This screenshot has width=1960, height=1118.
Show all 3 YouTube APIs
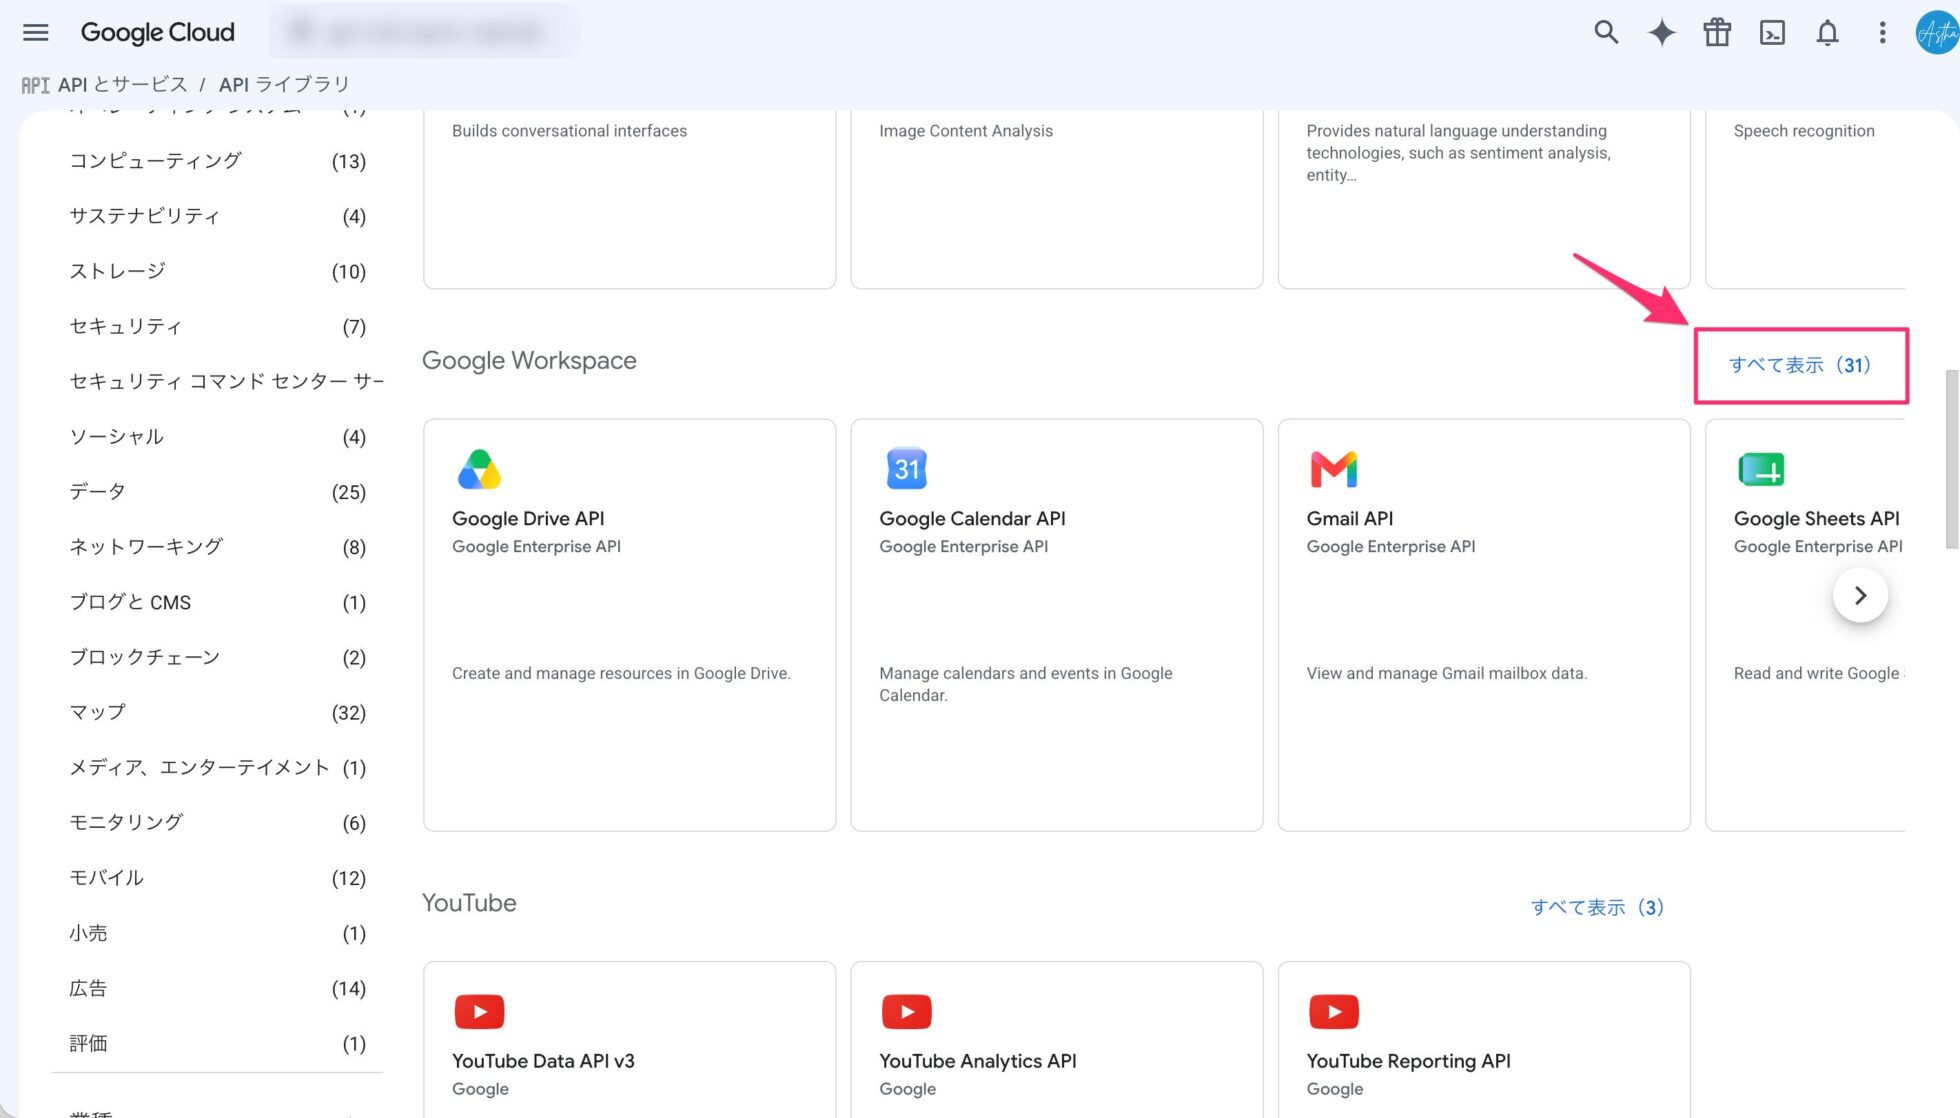coord(1597,907)
